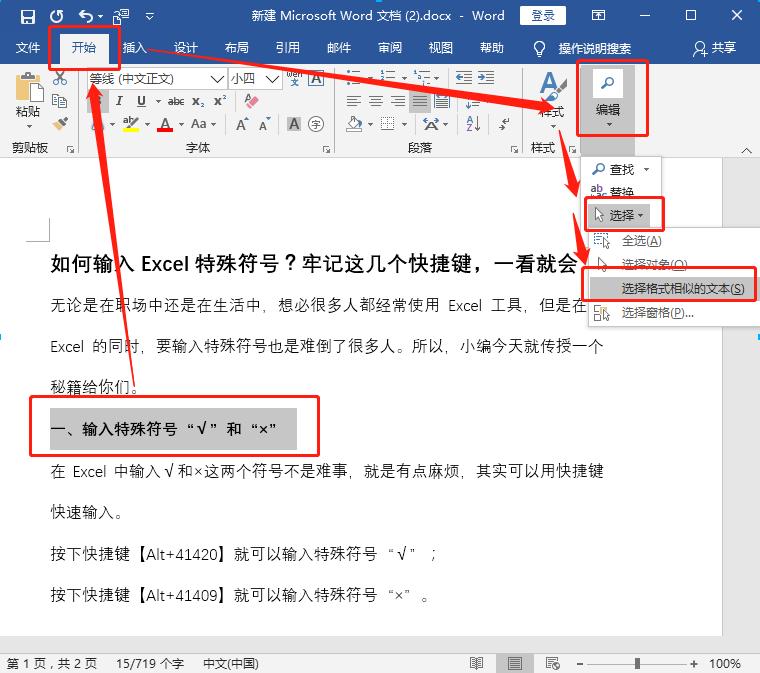Open the 文件 menu
Viewport: 760px width, 673px height.
click(x=27, y=48)
